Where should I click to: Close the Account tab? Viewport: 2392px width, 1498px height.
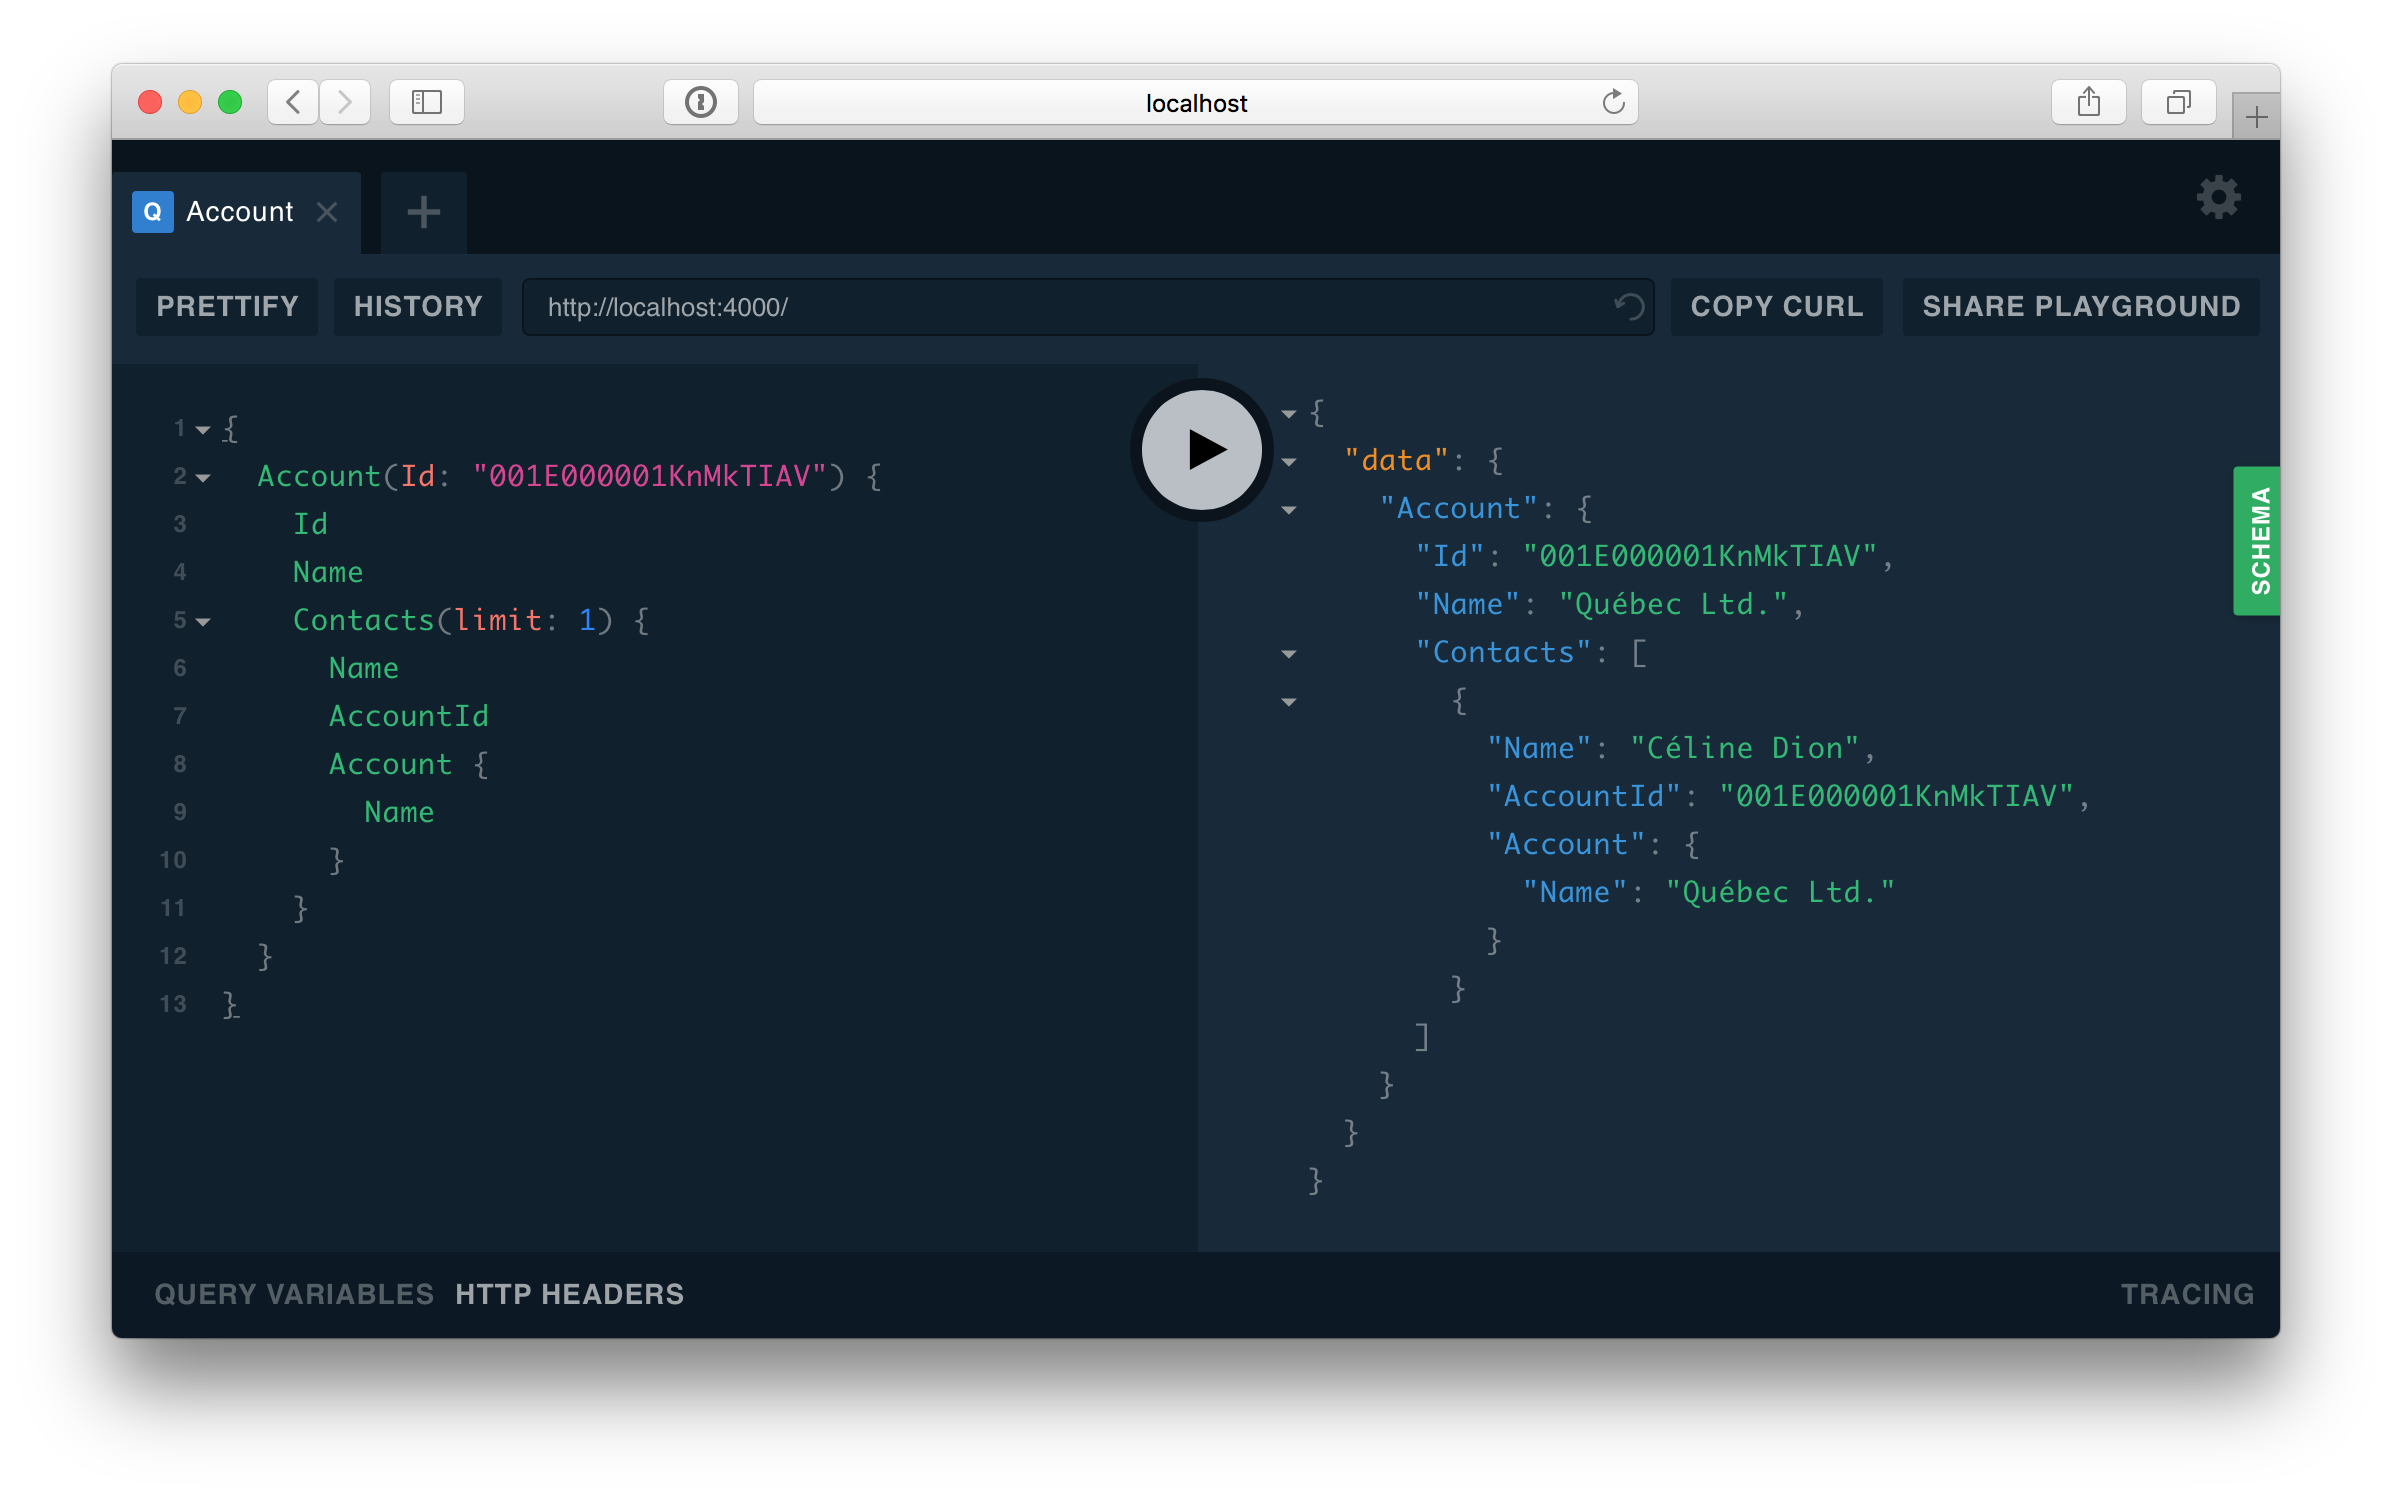[x=327, y=212]
